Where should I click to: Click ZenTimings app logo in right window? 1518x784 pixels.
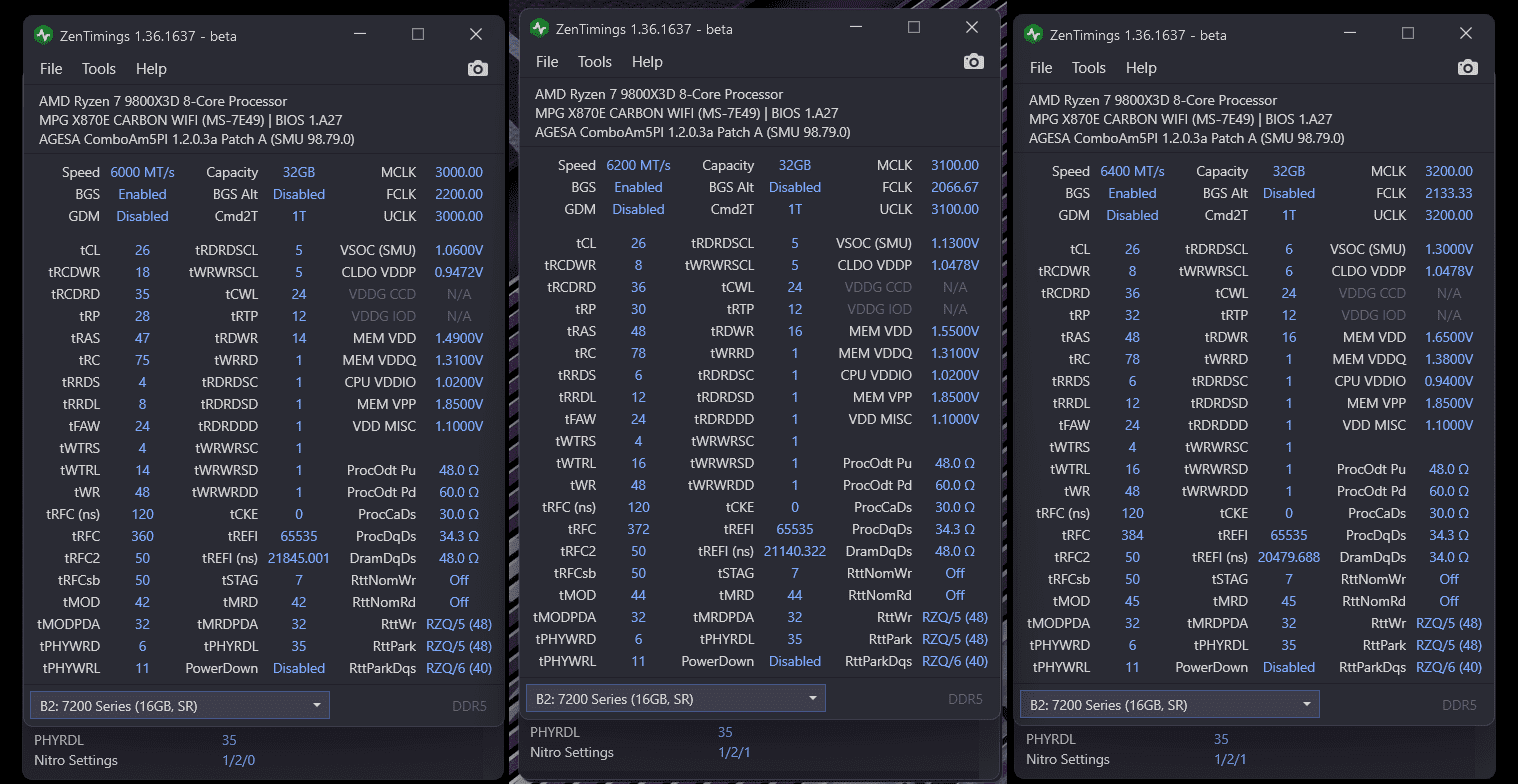click(x=1033, y=34)
